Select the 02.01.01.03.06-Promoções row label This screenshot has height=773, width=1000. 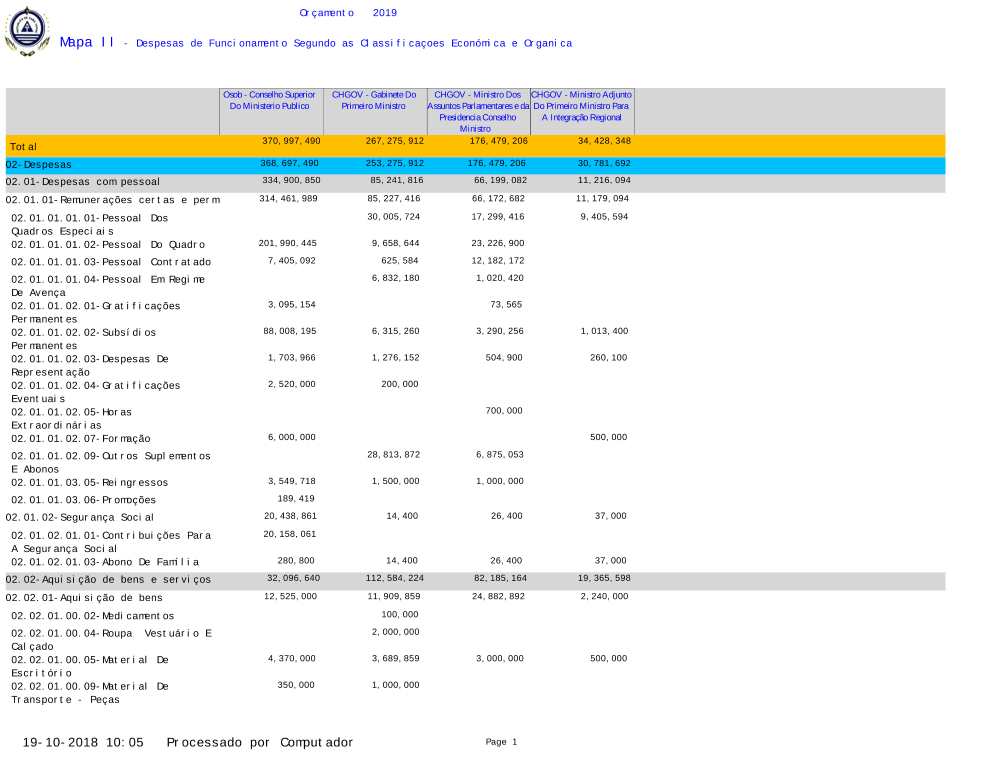[x=84, y=500]
